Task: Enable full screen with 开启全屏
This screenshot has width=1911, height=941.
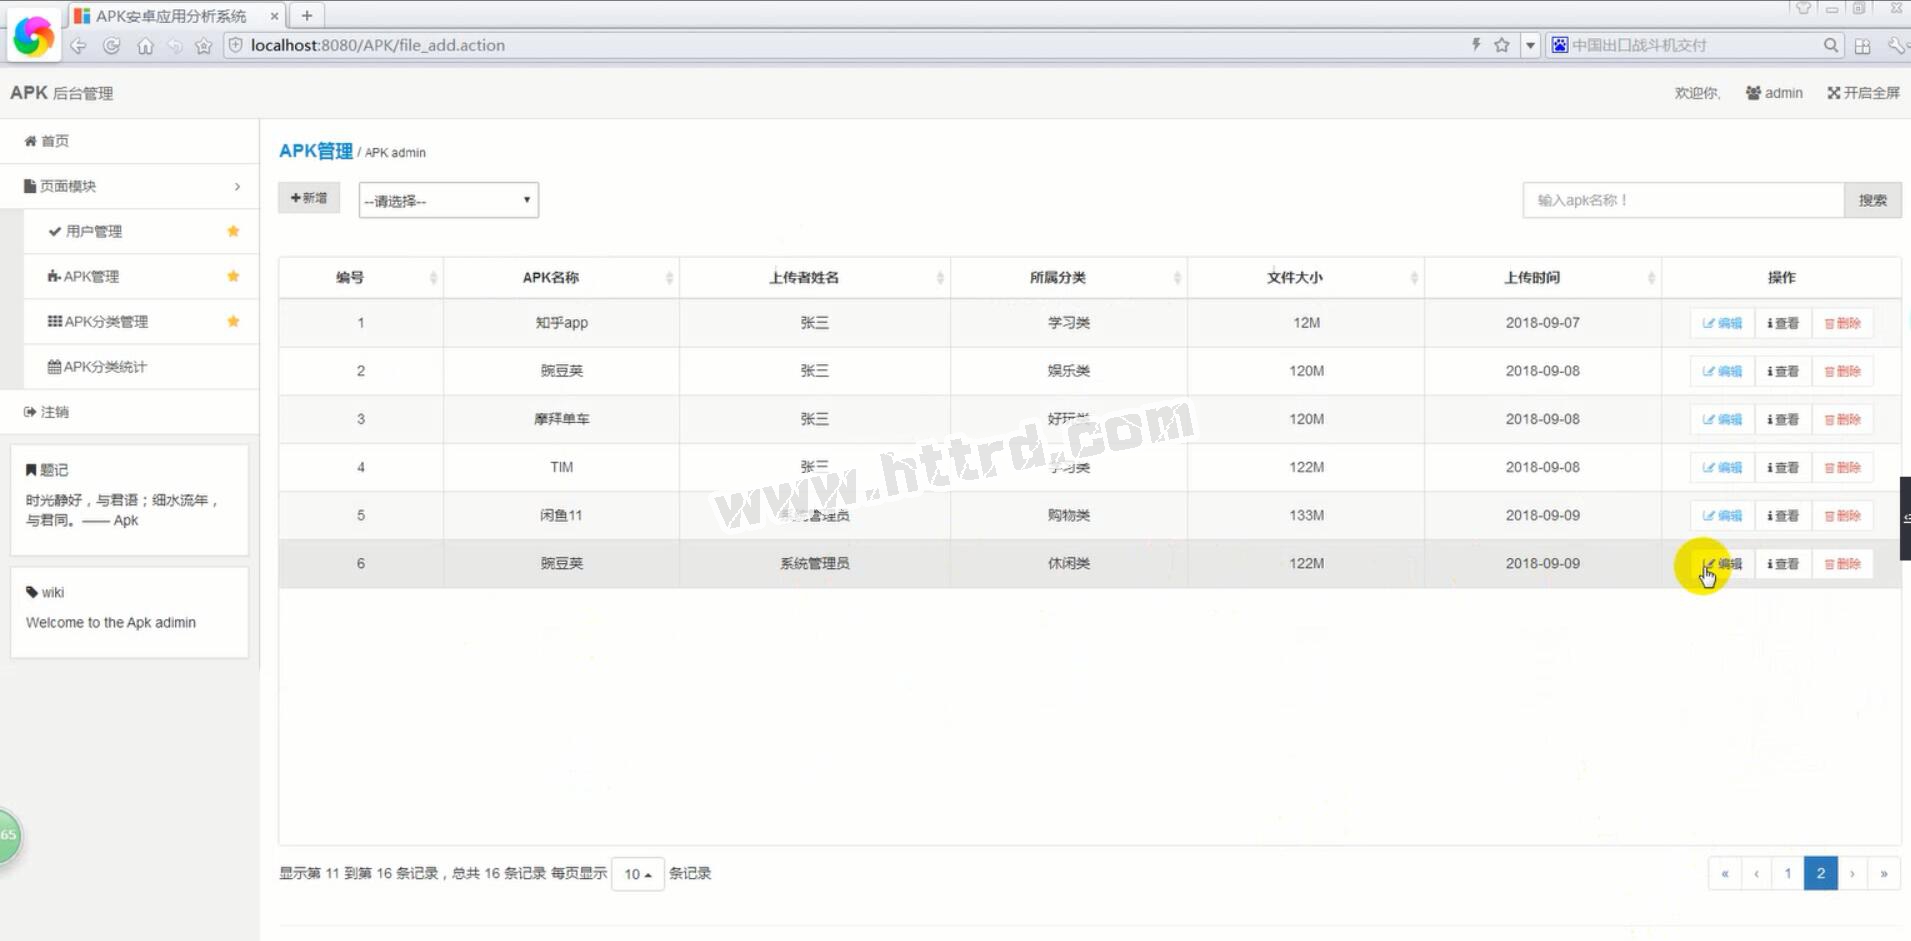Action: click(1863, 93)
